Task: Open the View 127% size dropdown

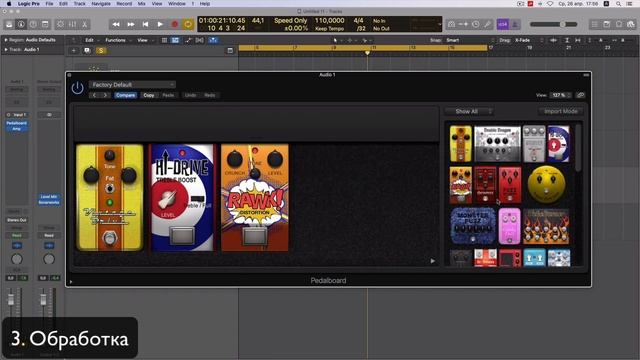Action: point(561,95)
